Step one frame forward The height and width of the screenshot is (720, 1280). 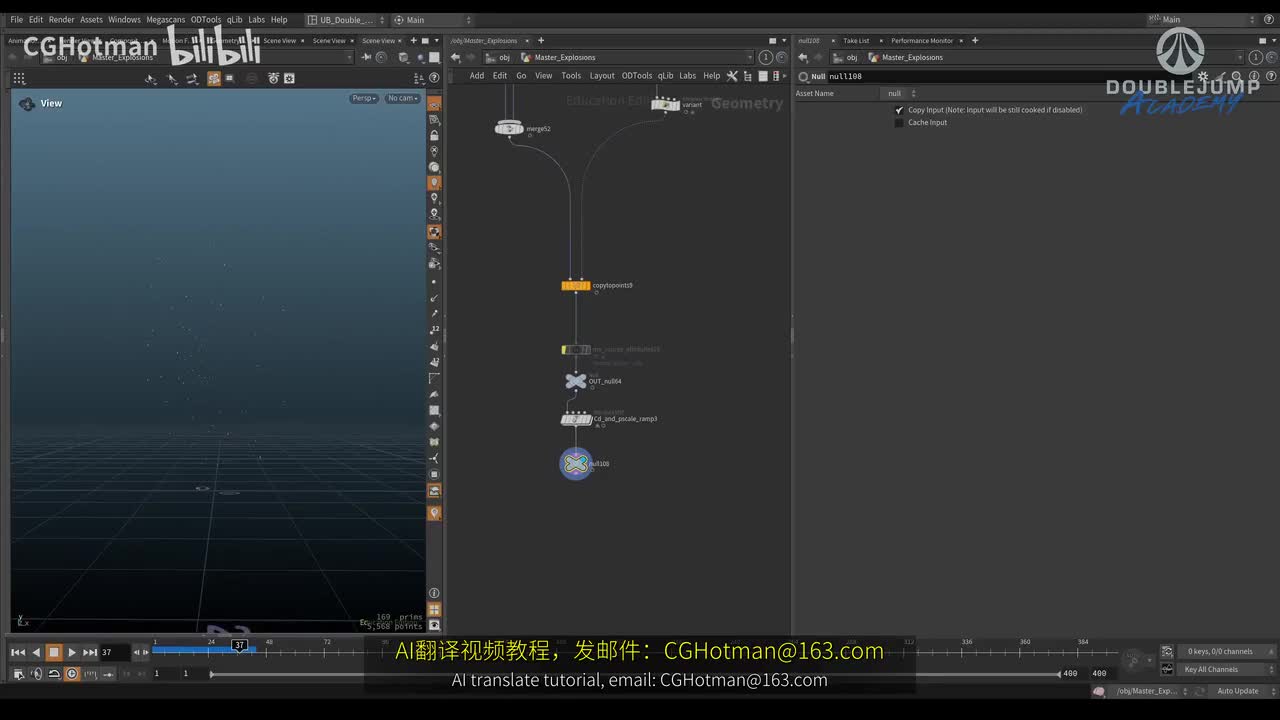pos(145,652)
